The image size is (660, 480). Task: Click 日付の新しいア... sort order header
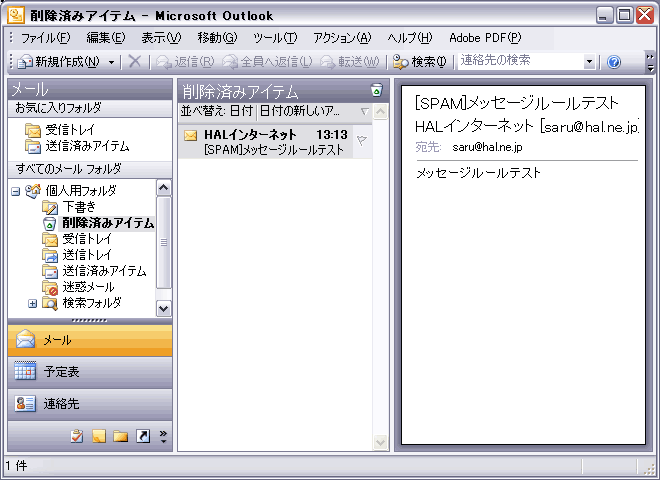[300, 111]
